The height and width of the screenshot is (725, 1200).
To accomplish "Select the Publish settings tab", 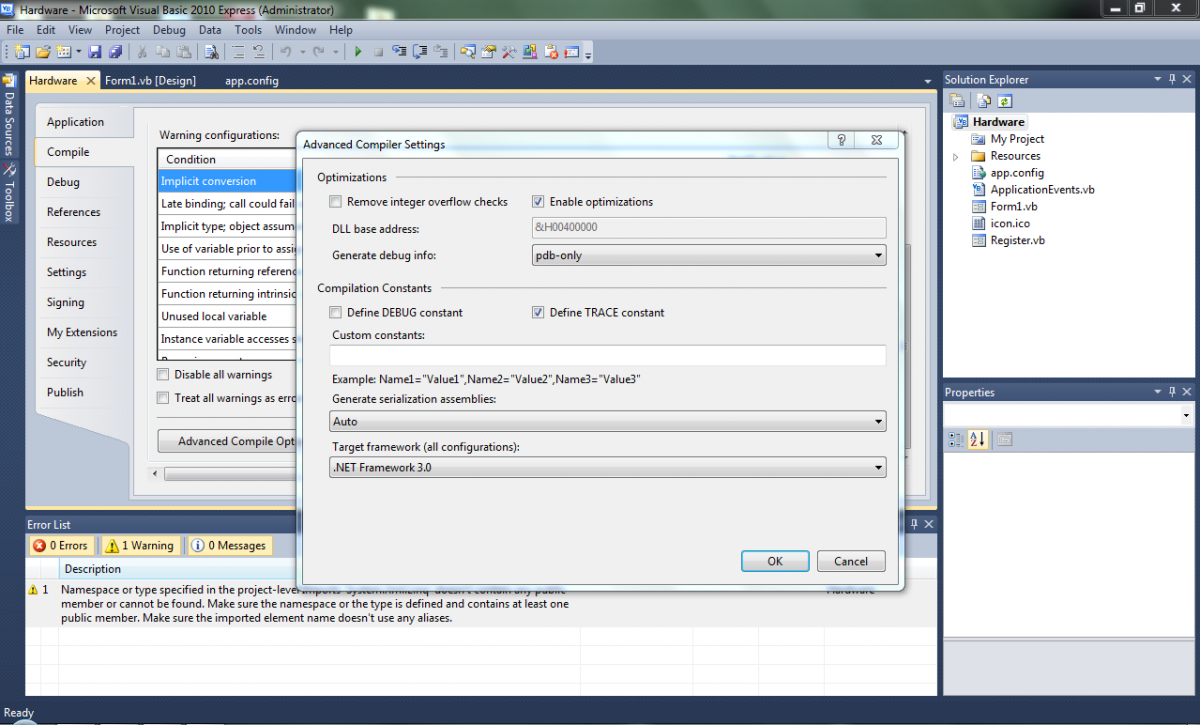I will pos(65,392).
